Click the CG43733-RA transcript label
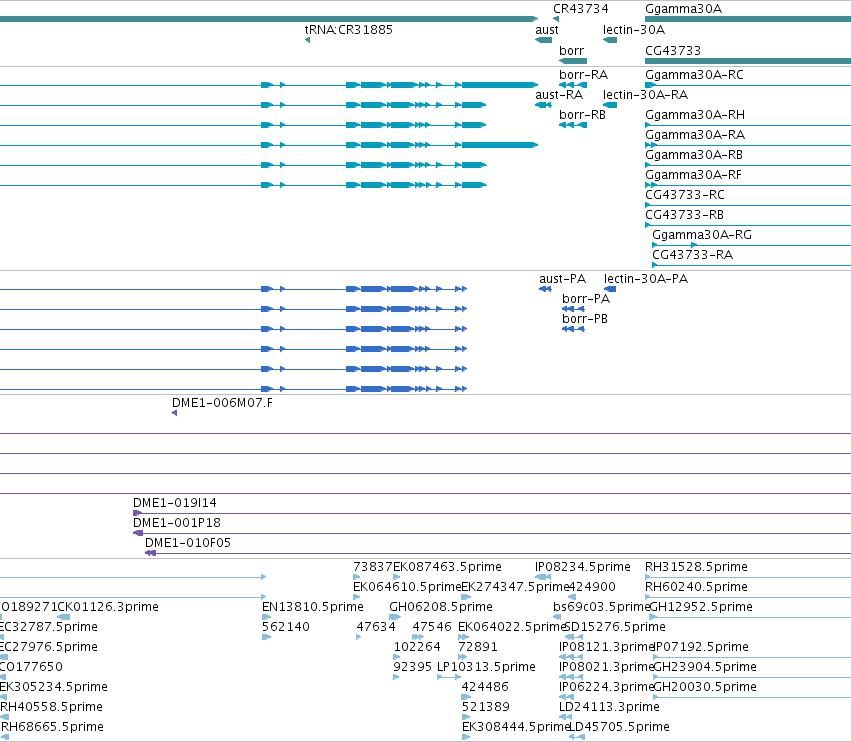The height and width of the screenshot is (742, 851). click(x=692, y=255)
